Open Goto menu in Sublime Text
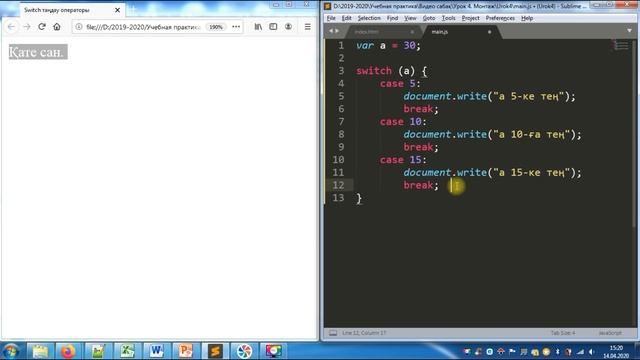This screenshot has width=640, height=360. (429, 18)
